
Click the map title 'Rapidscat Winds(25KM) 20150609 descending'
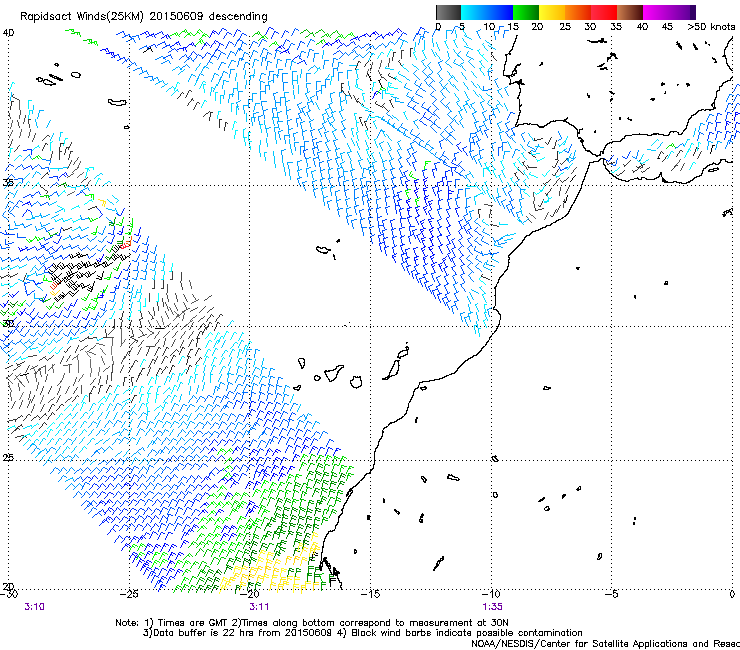click(143, 17)
